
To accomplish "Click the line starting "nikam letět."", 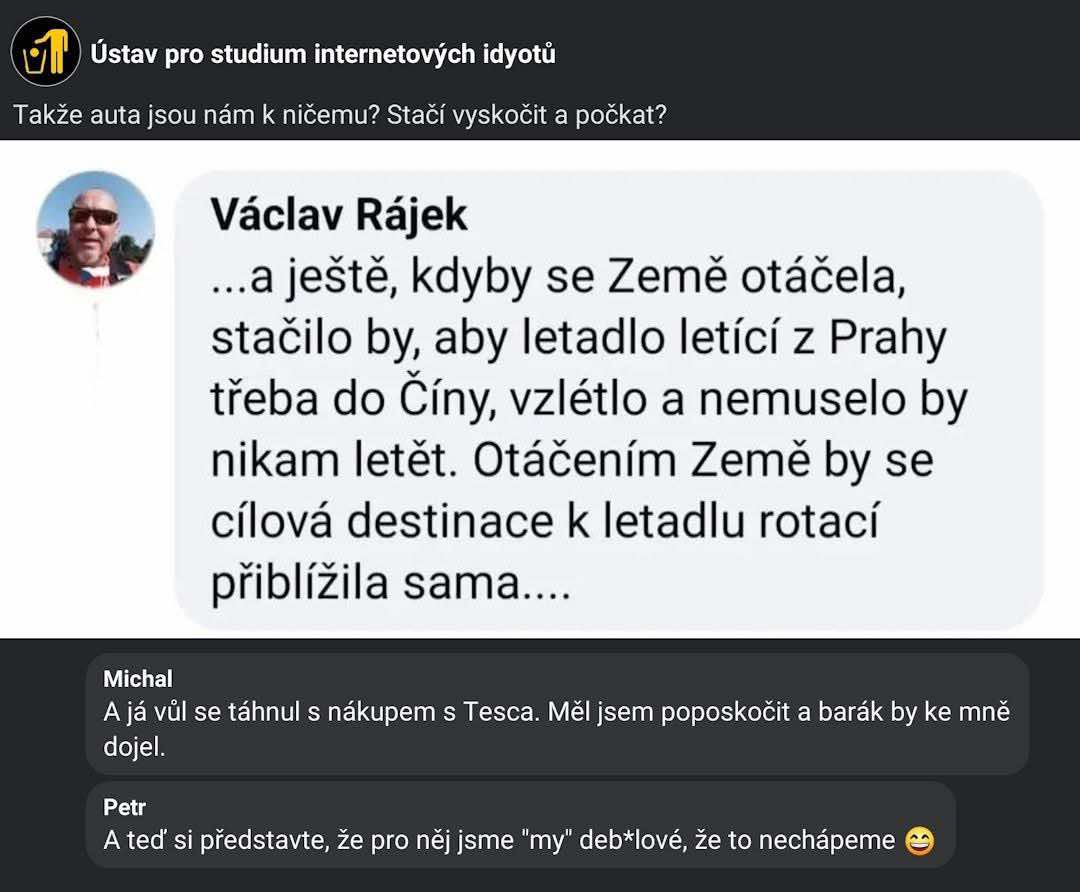I will (572, 462).
